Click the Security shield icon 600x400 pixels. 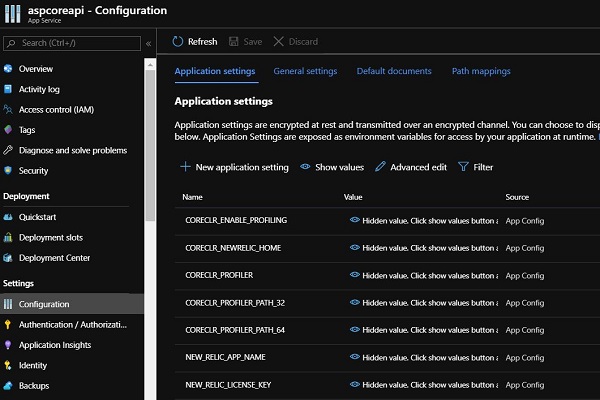pos(8,171)
